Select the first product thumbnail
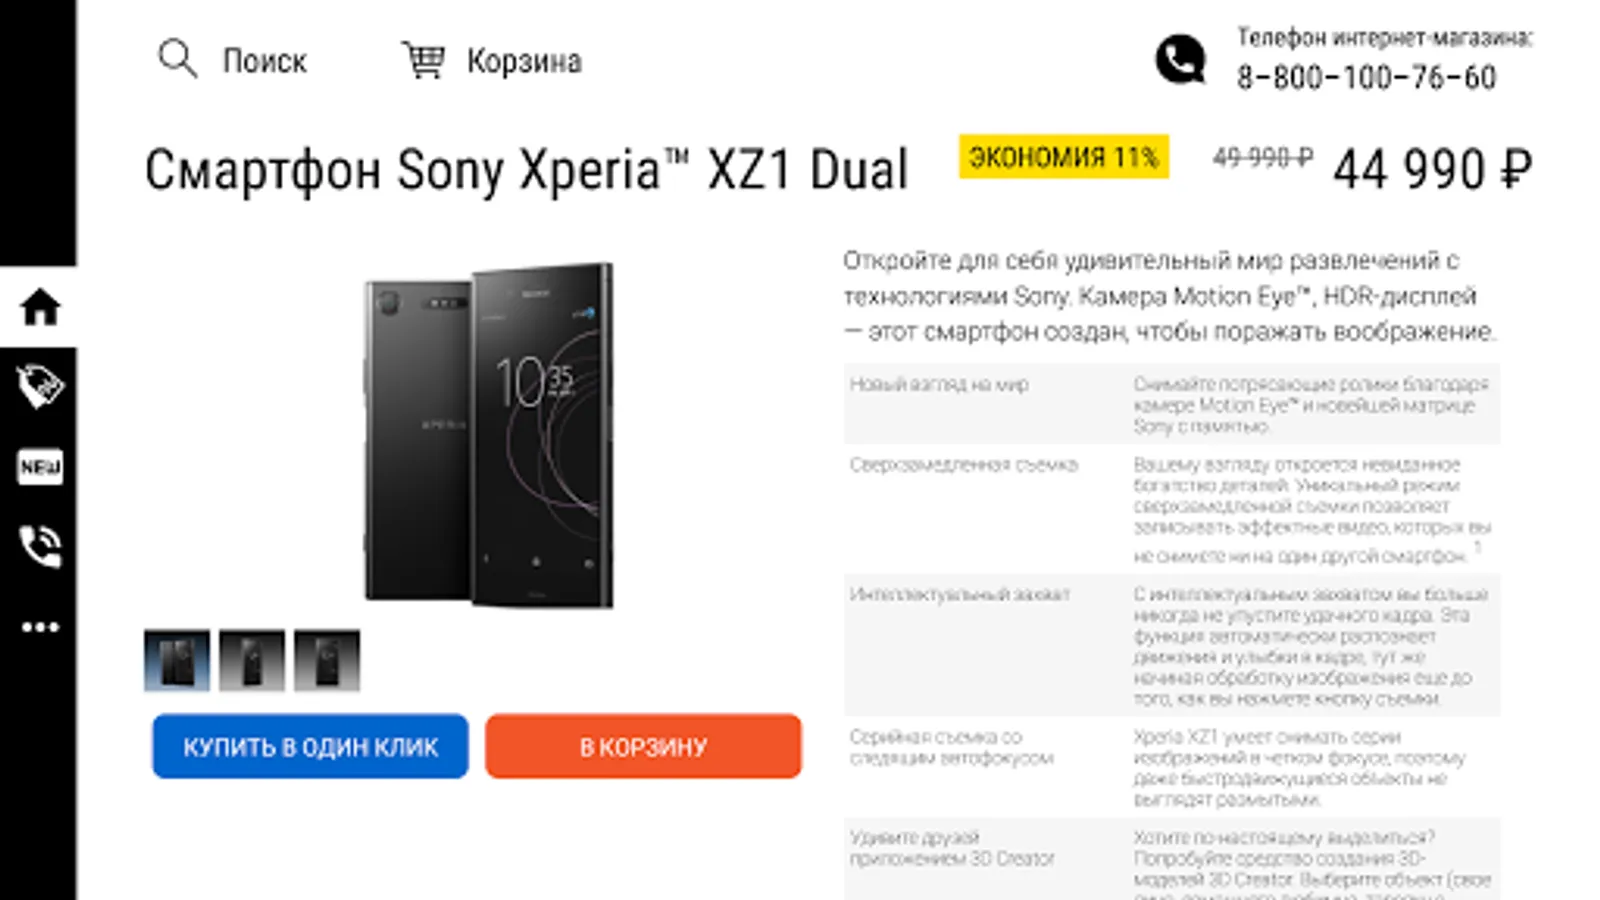This screenshot has width=1600, height=900. click(177, 660)
